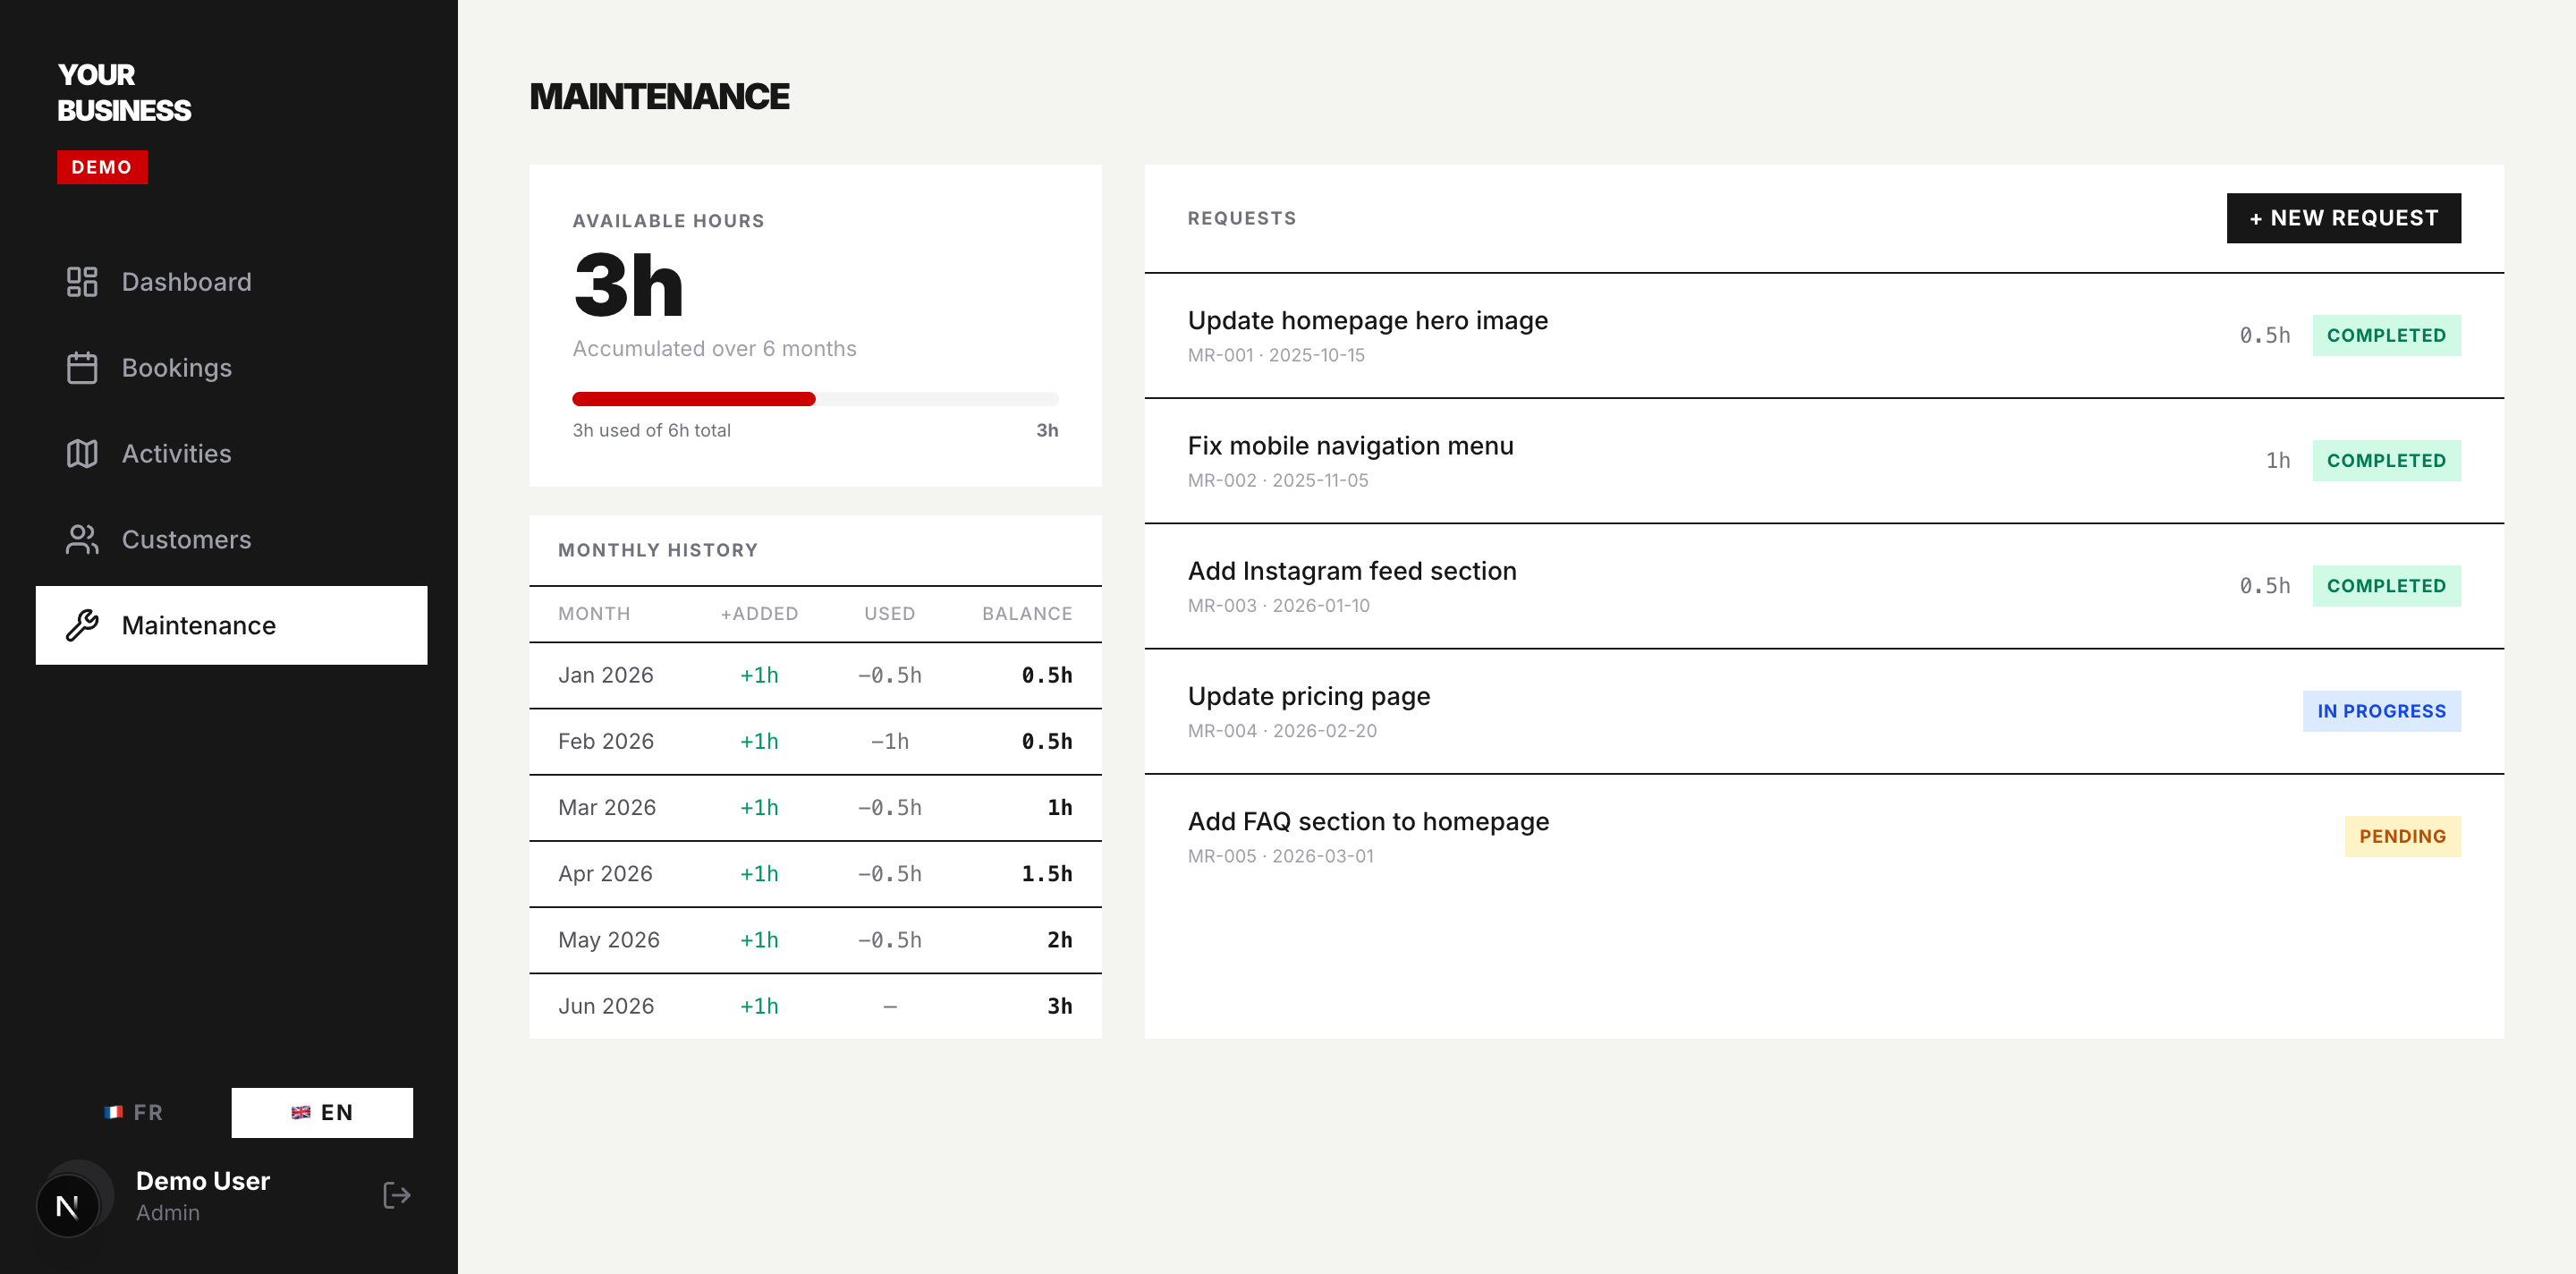This screenshot has height=1274, width=2576.
Task: Click the 3h used of 6h total label
Action: pyautogui.click(x=651, y=430)
